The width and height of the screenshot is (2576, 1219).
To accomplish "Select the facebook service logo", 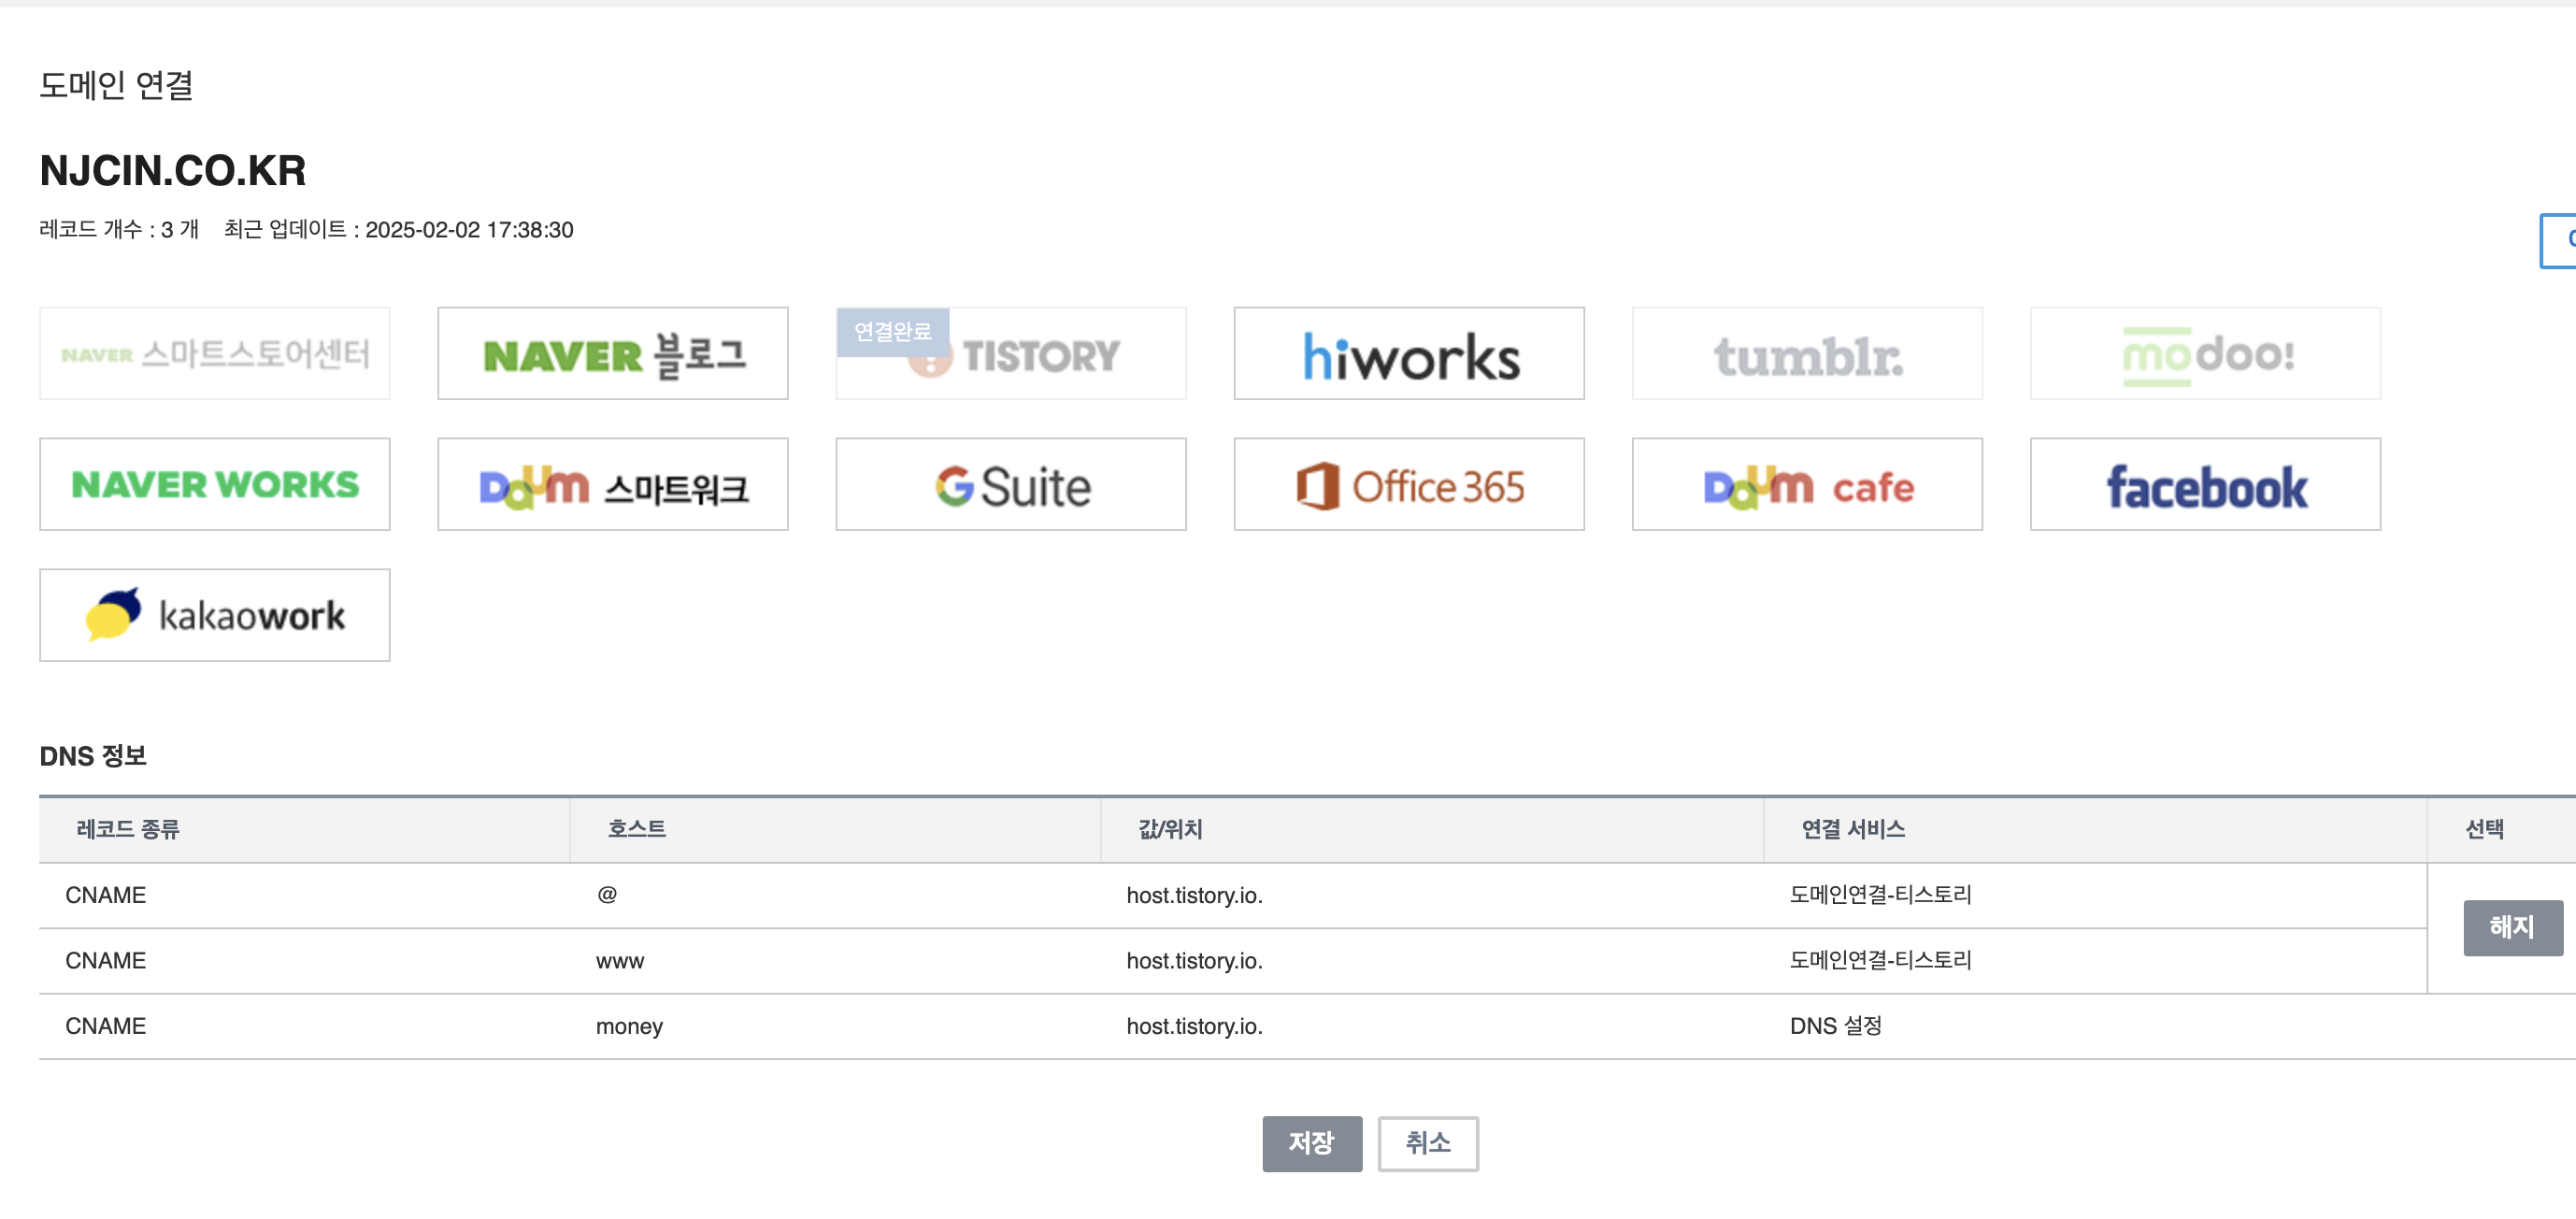I will (2204, 484).
